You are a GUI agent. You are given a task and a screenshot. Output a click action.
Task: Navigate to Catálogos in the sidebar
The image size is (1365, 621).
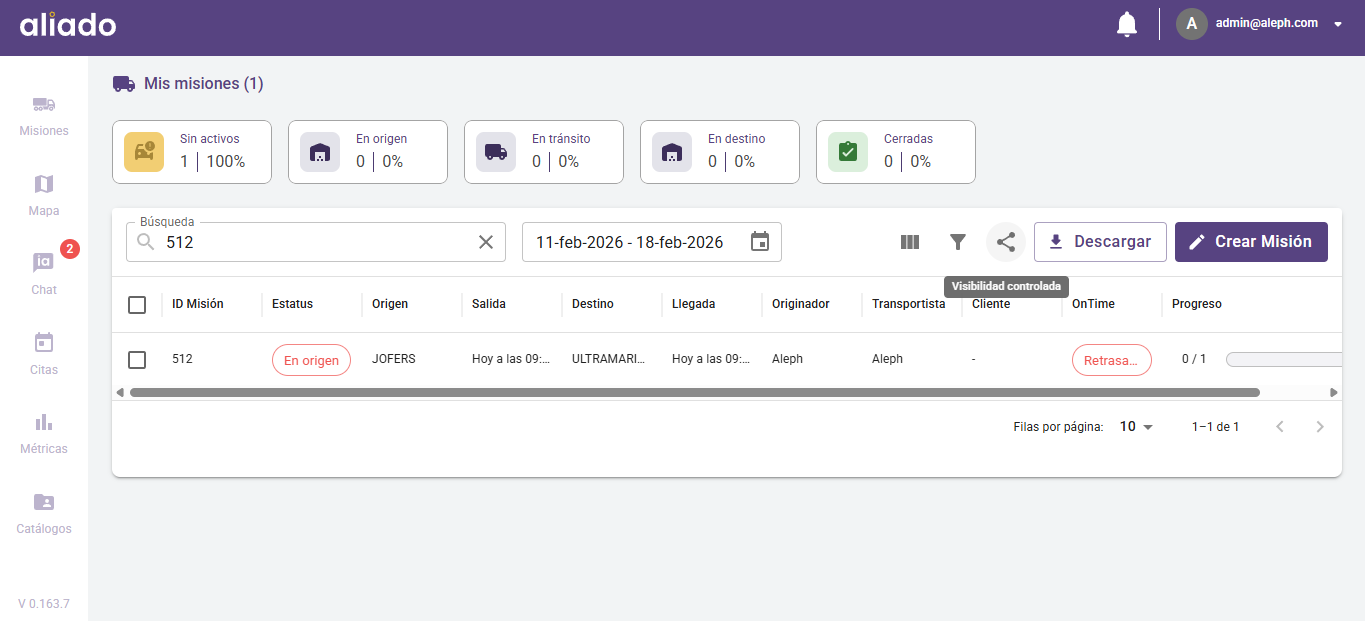tap(44, 512)
